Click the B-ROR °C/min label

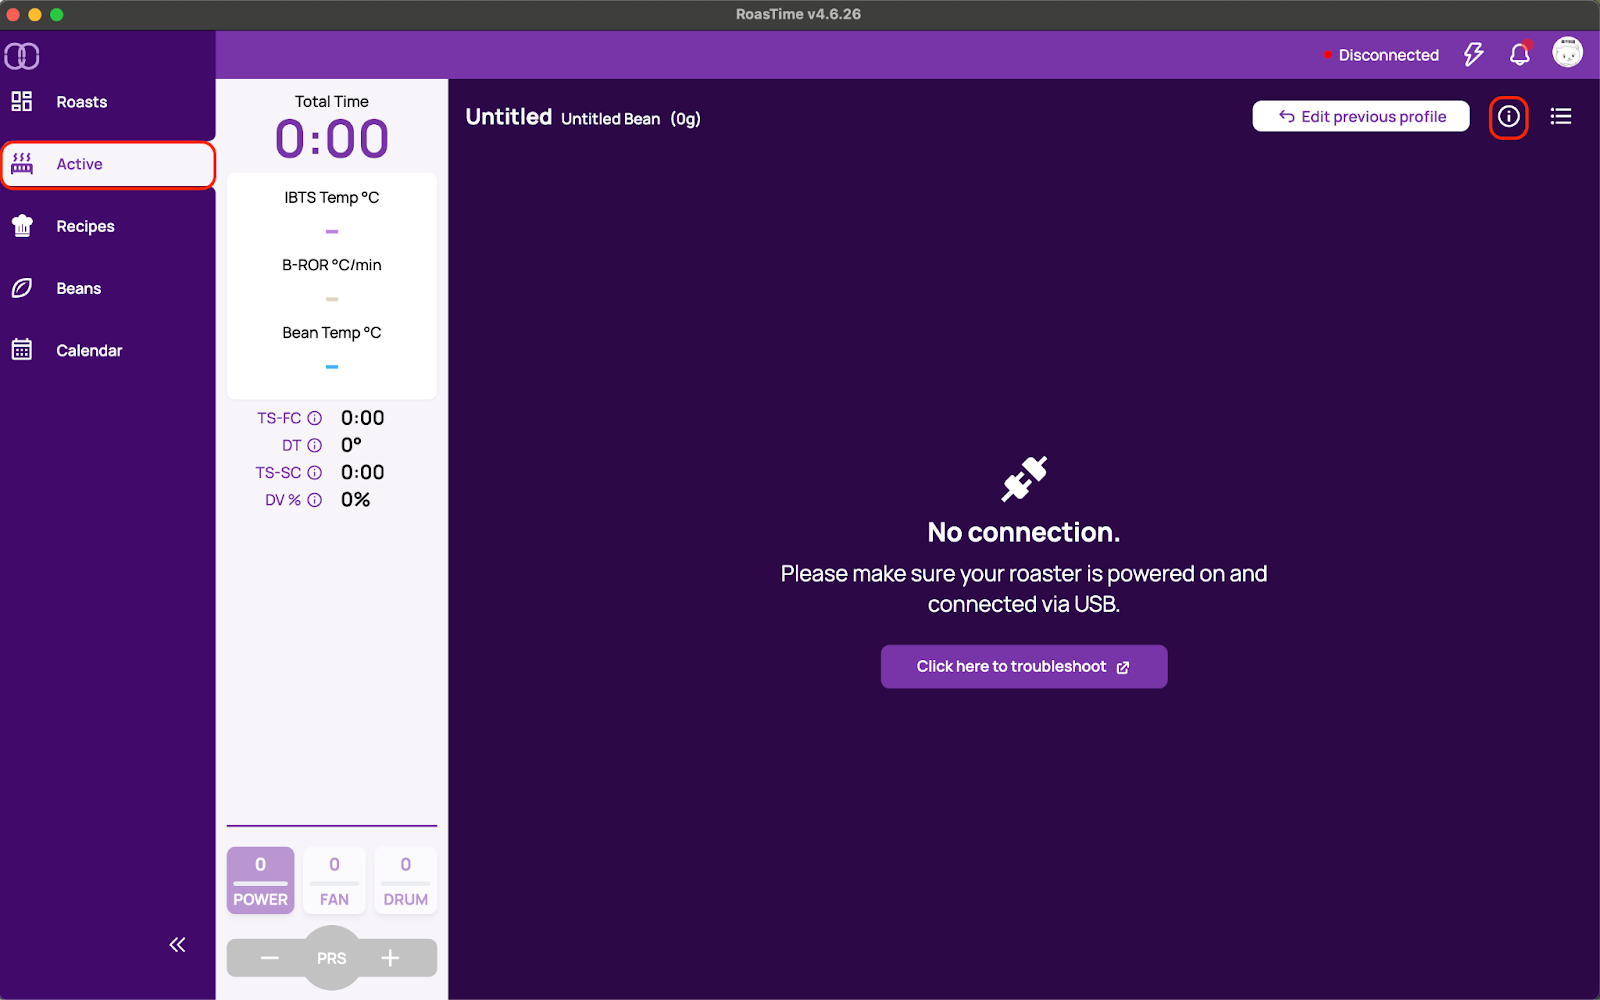pyautogui.click(x=332, y=265)
